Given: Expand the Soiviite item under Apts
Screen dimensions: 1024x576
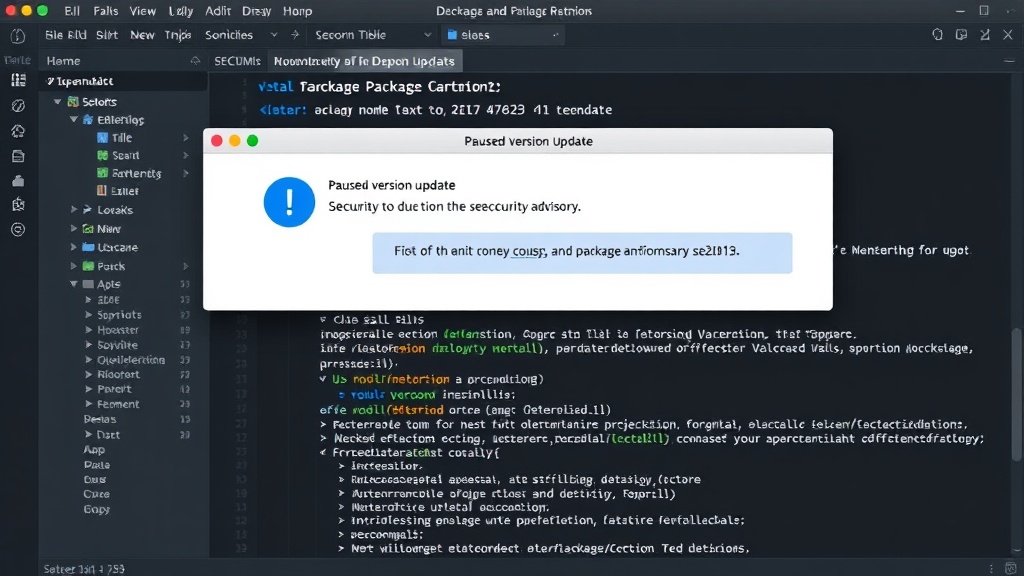Looking at the screenshot, I should (89, 345).
